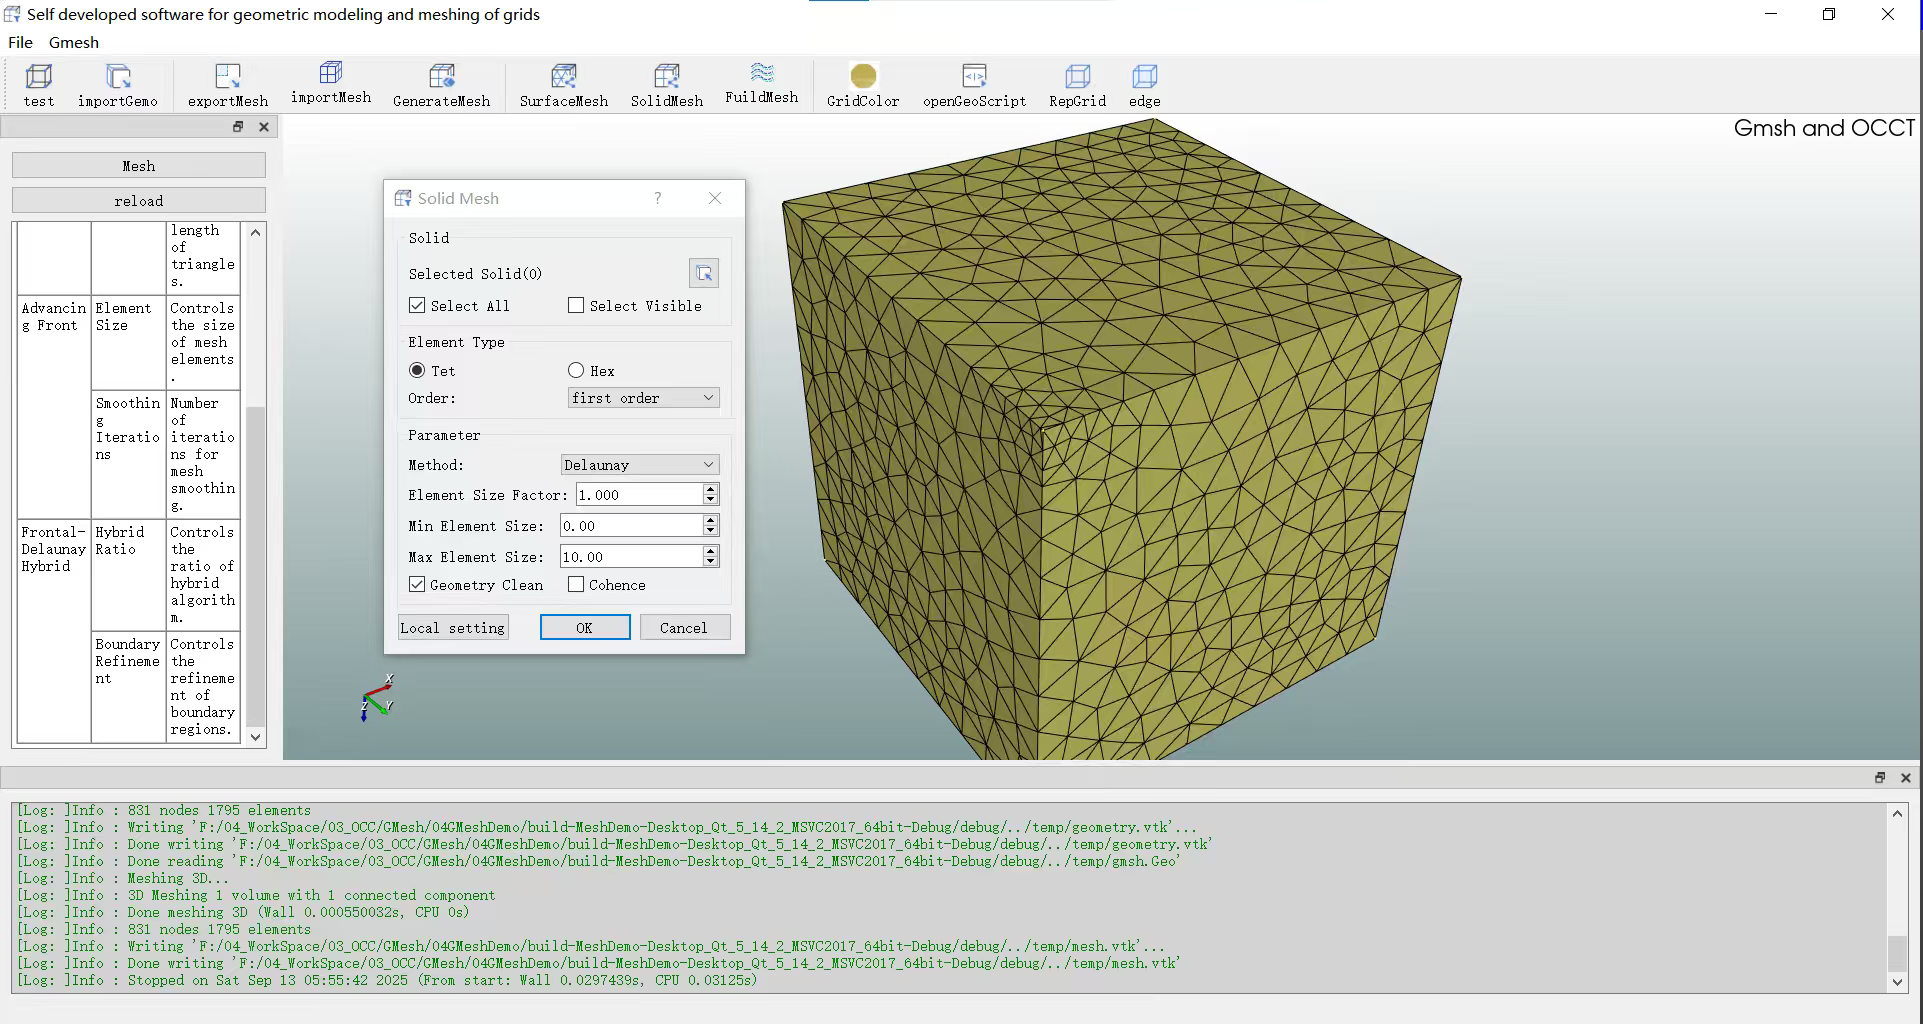Image resolution: width=1923 pixels, height=1024 pixels.
Task: Open the File menu
Action: click(20, 42)
